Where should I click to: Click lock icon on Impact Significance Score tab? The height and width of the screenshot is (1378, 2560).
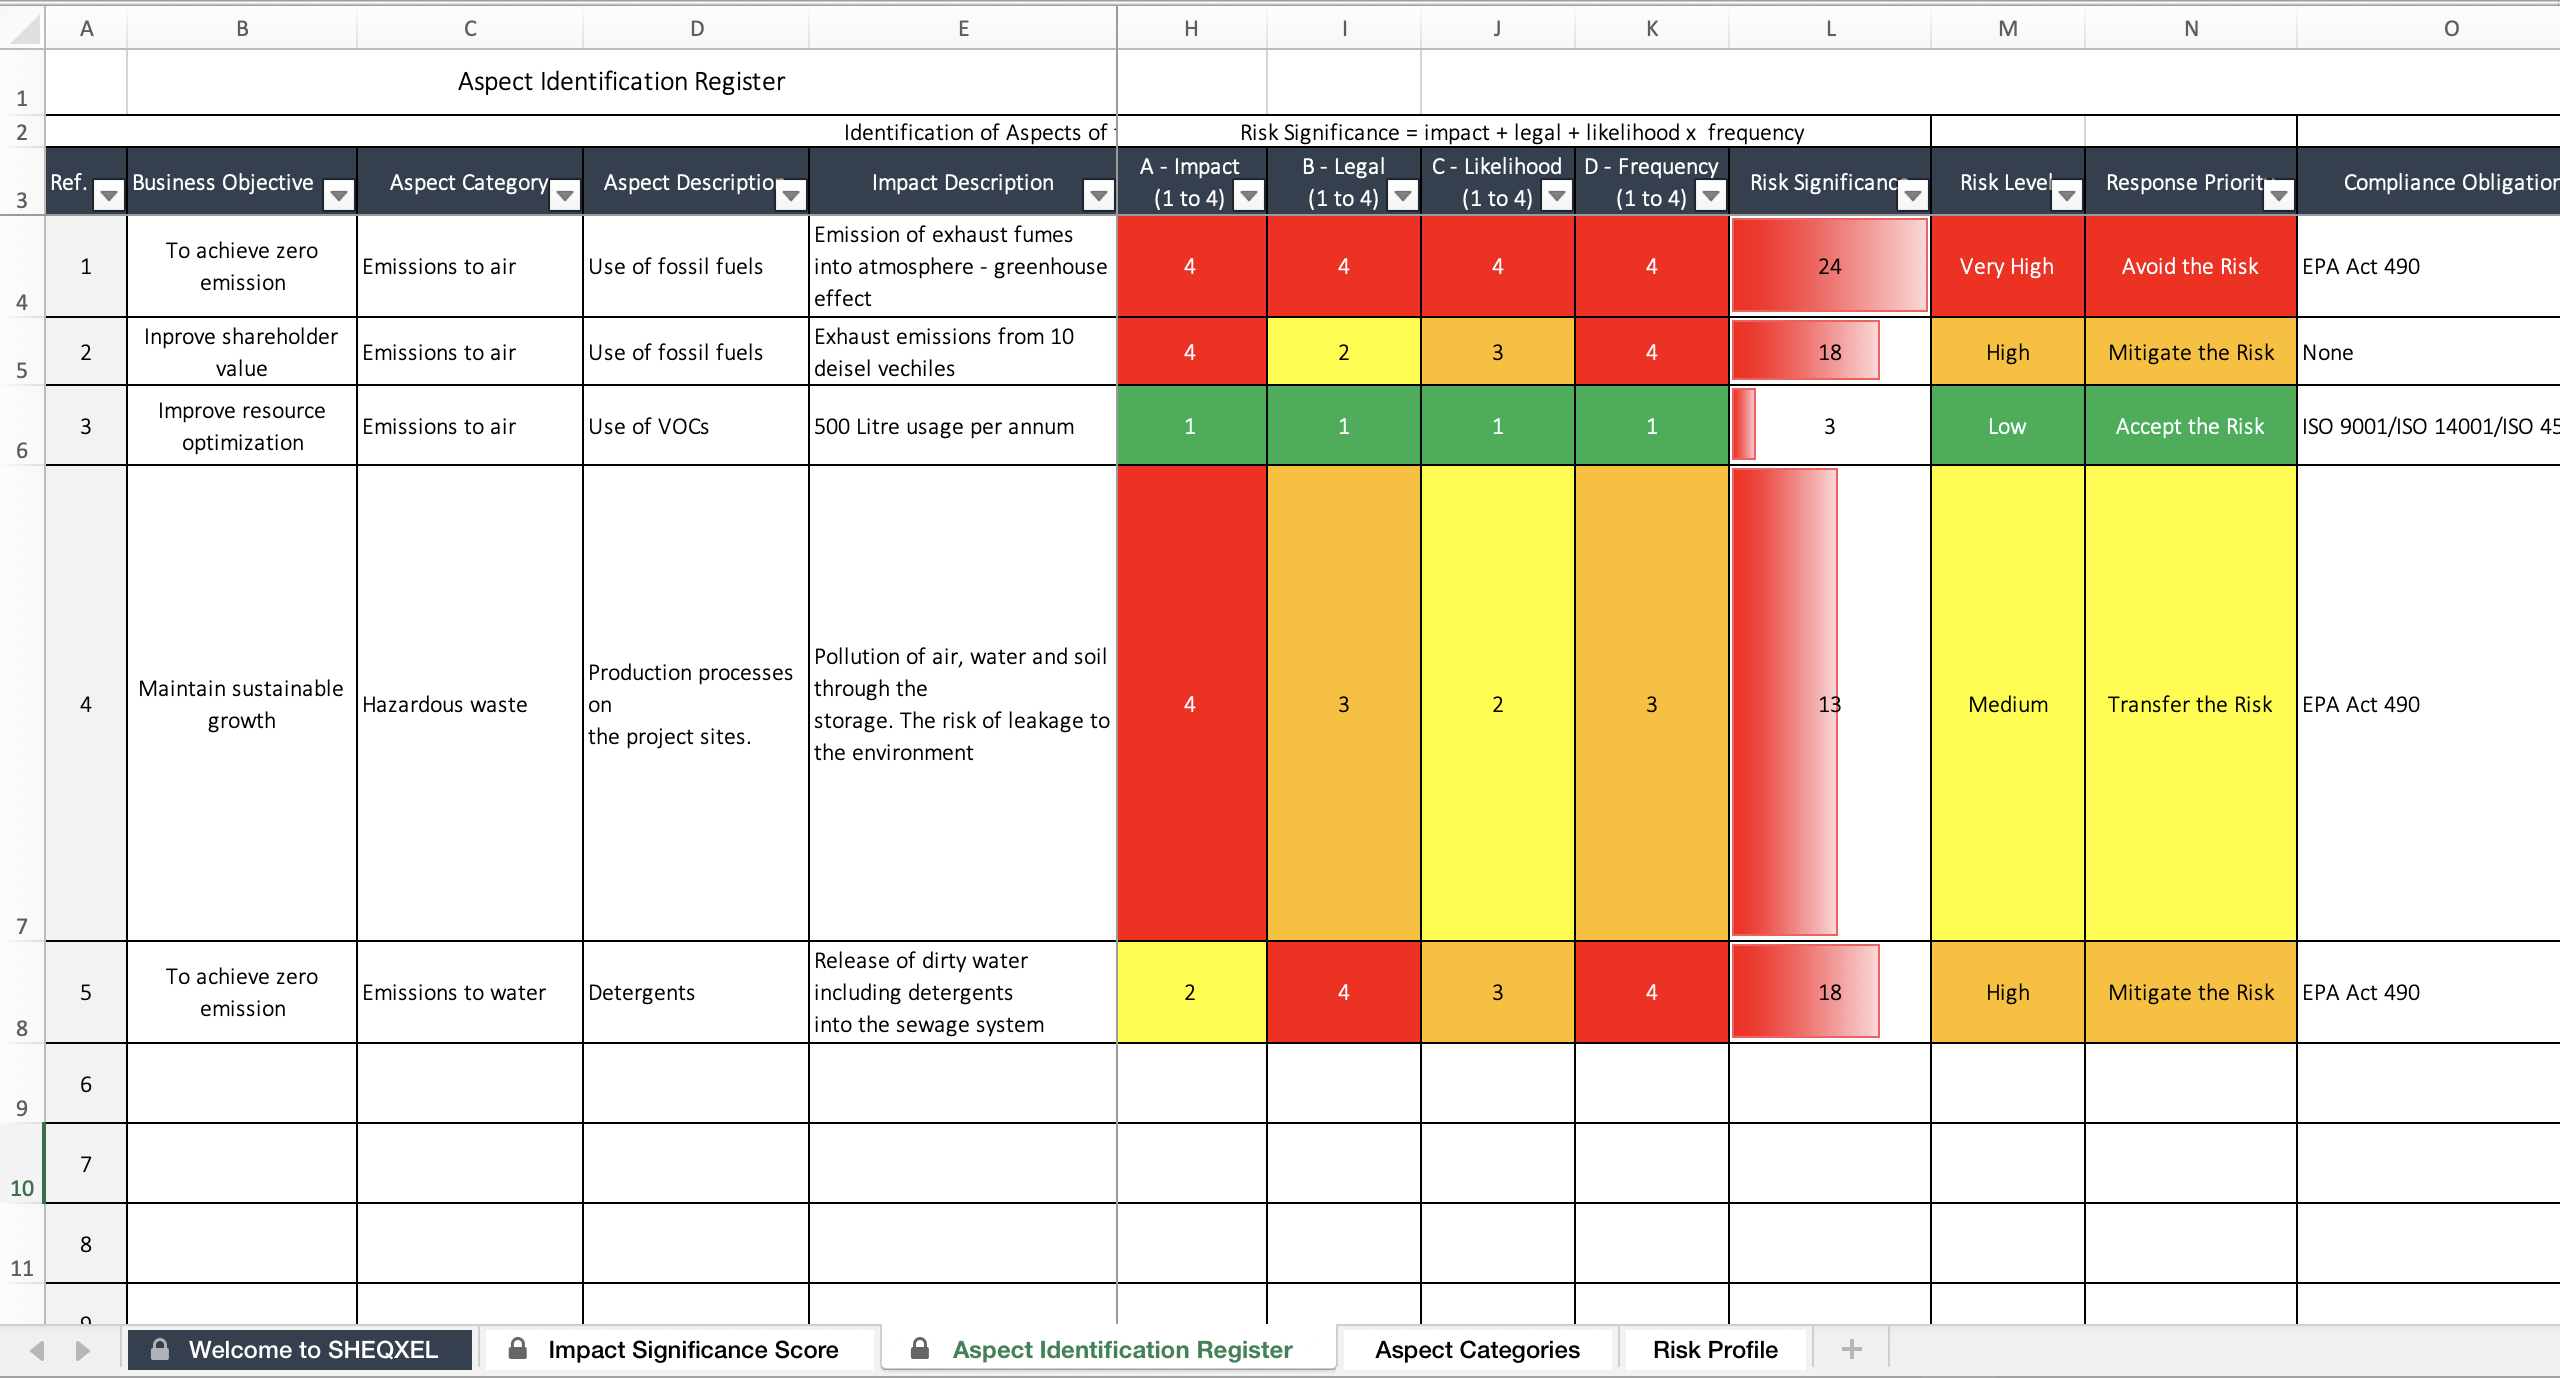coord(517,1348)
